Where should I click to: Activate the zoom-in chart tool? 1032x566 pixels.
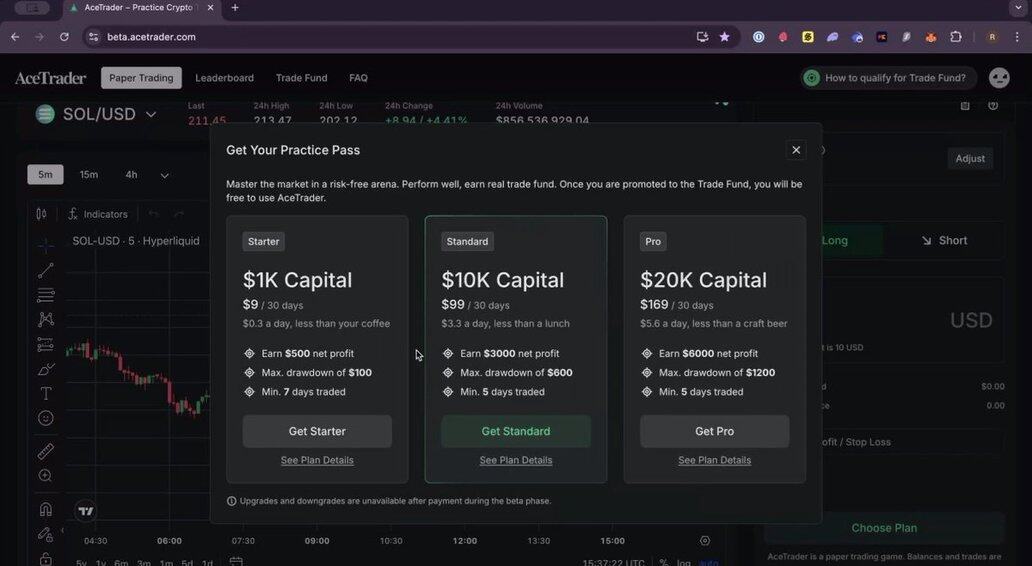click(x=45, y=476)
